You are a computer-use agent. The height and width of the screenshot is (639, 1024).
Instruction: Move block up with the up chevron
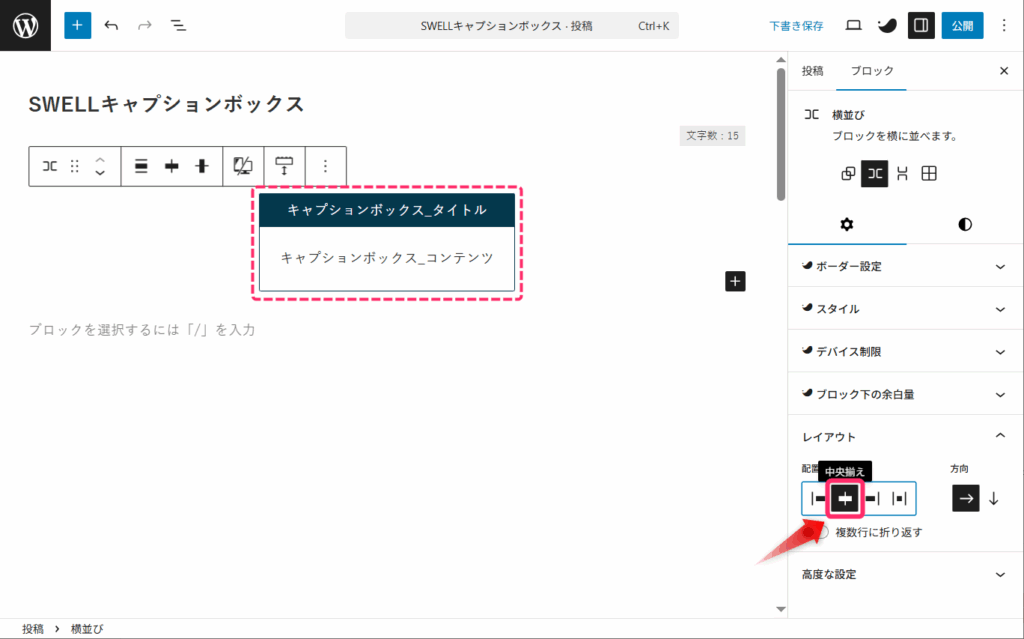(100, 159)
